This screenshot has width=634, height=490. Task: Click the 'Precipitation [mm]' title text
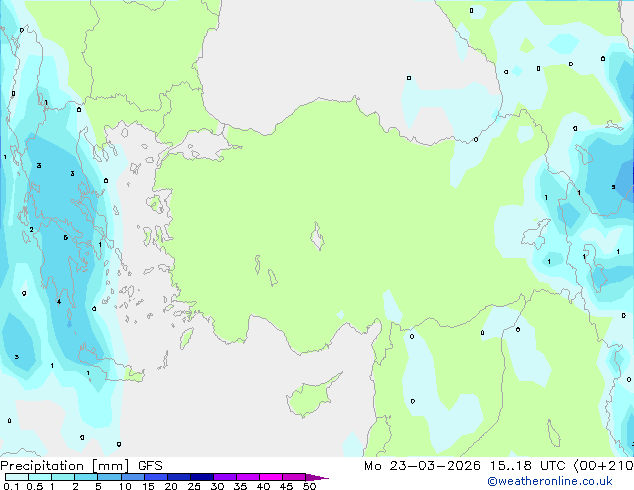coord(65,466)
